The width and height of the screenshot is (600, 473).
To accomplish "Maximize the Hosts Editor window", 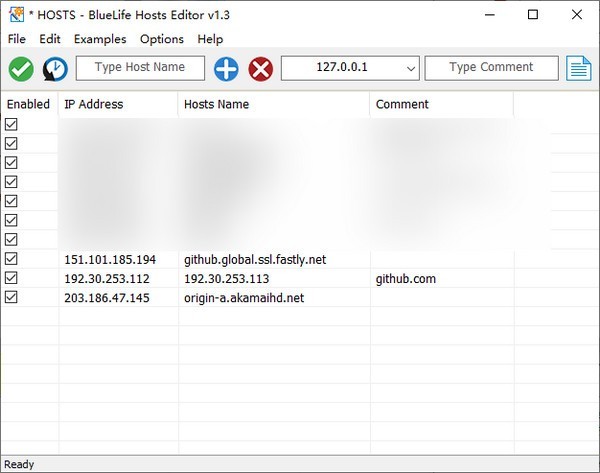I will pyautogui.click(x=533, y=15).
